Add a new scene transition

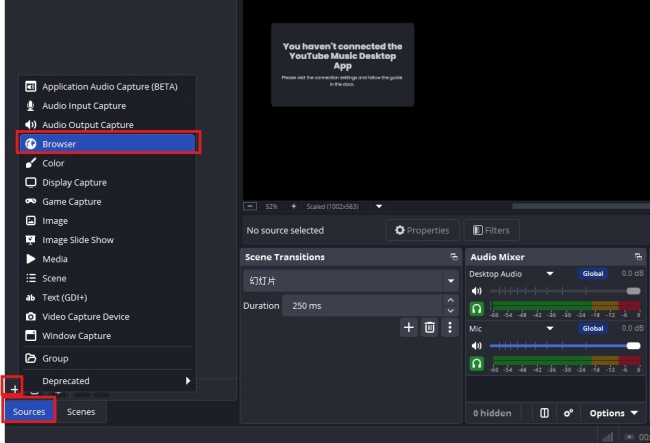tap(409, 327)
